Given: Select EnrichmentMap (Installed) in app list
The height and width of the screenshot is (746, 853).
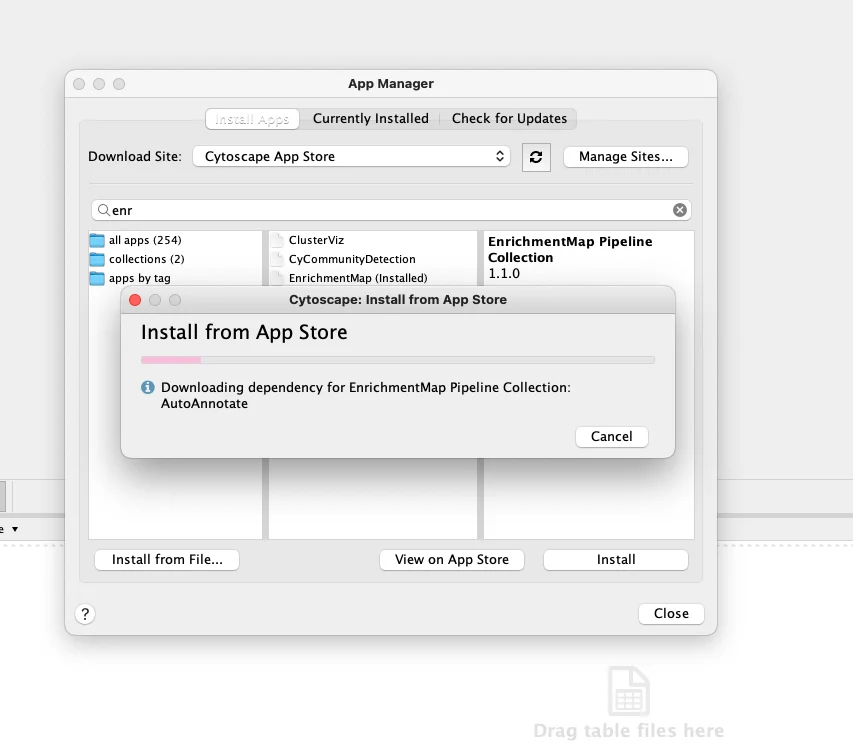Looking at the screenshot, I should click(x=358, y=278).
